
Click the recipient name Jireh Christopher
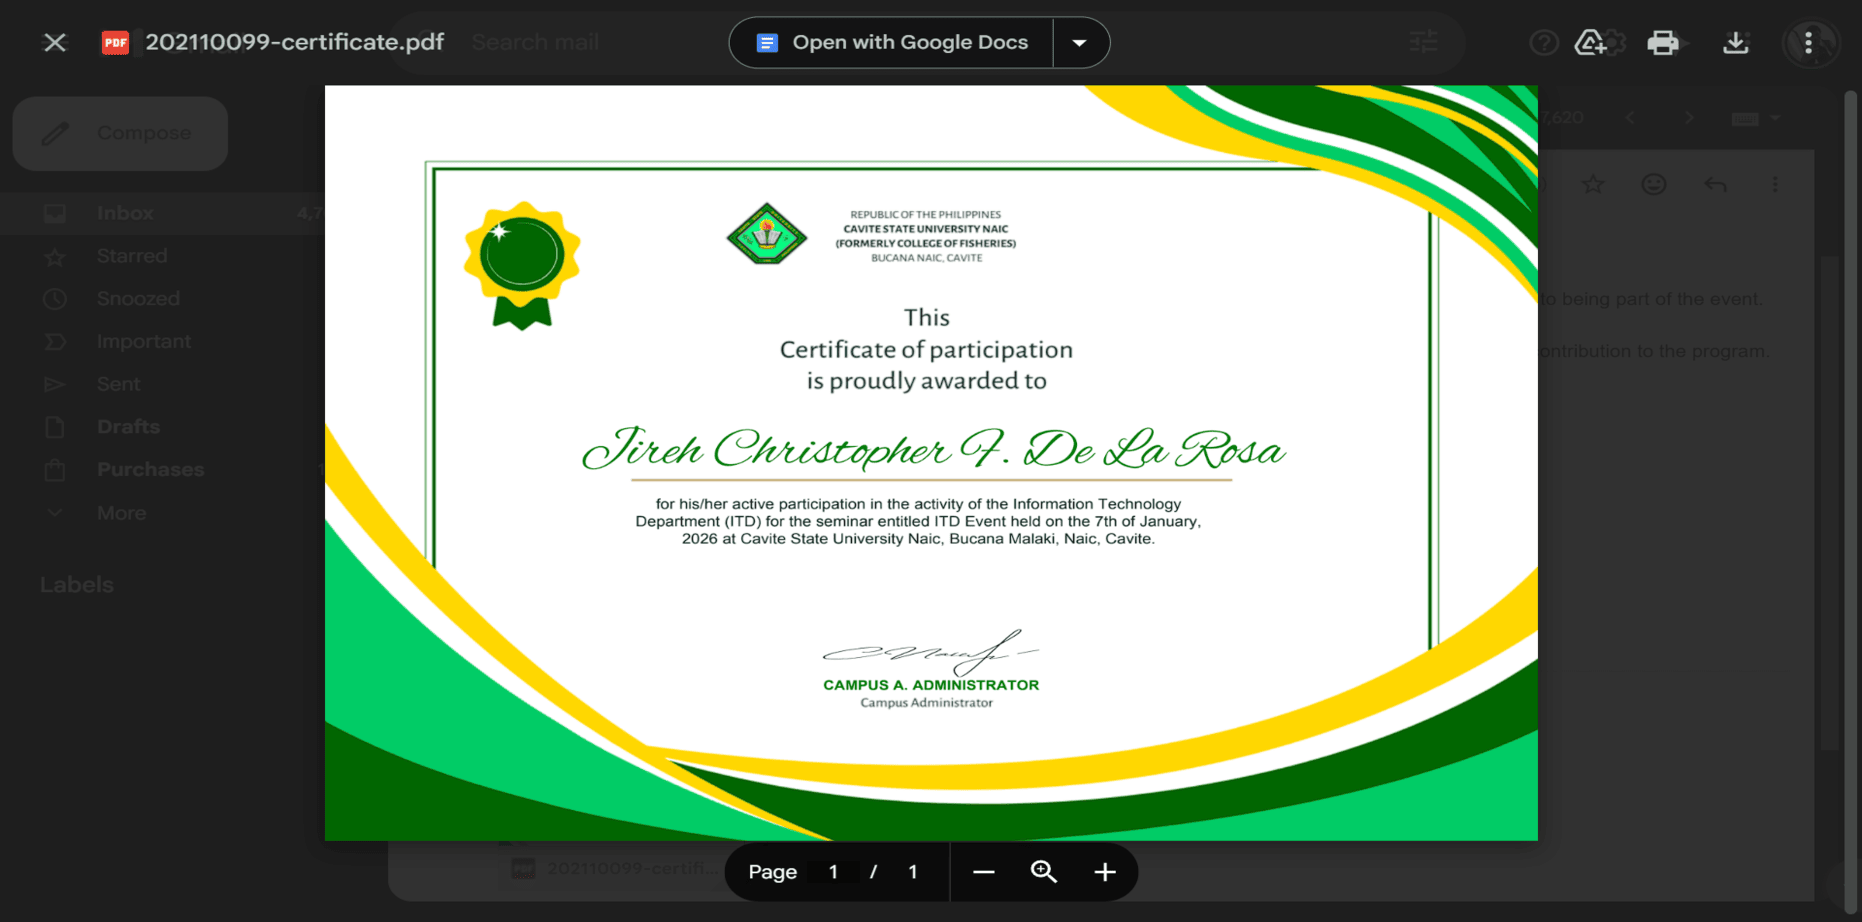click(933, 450)
